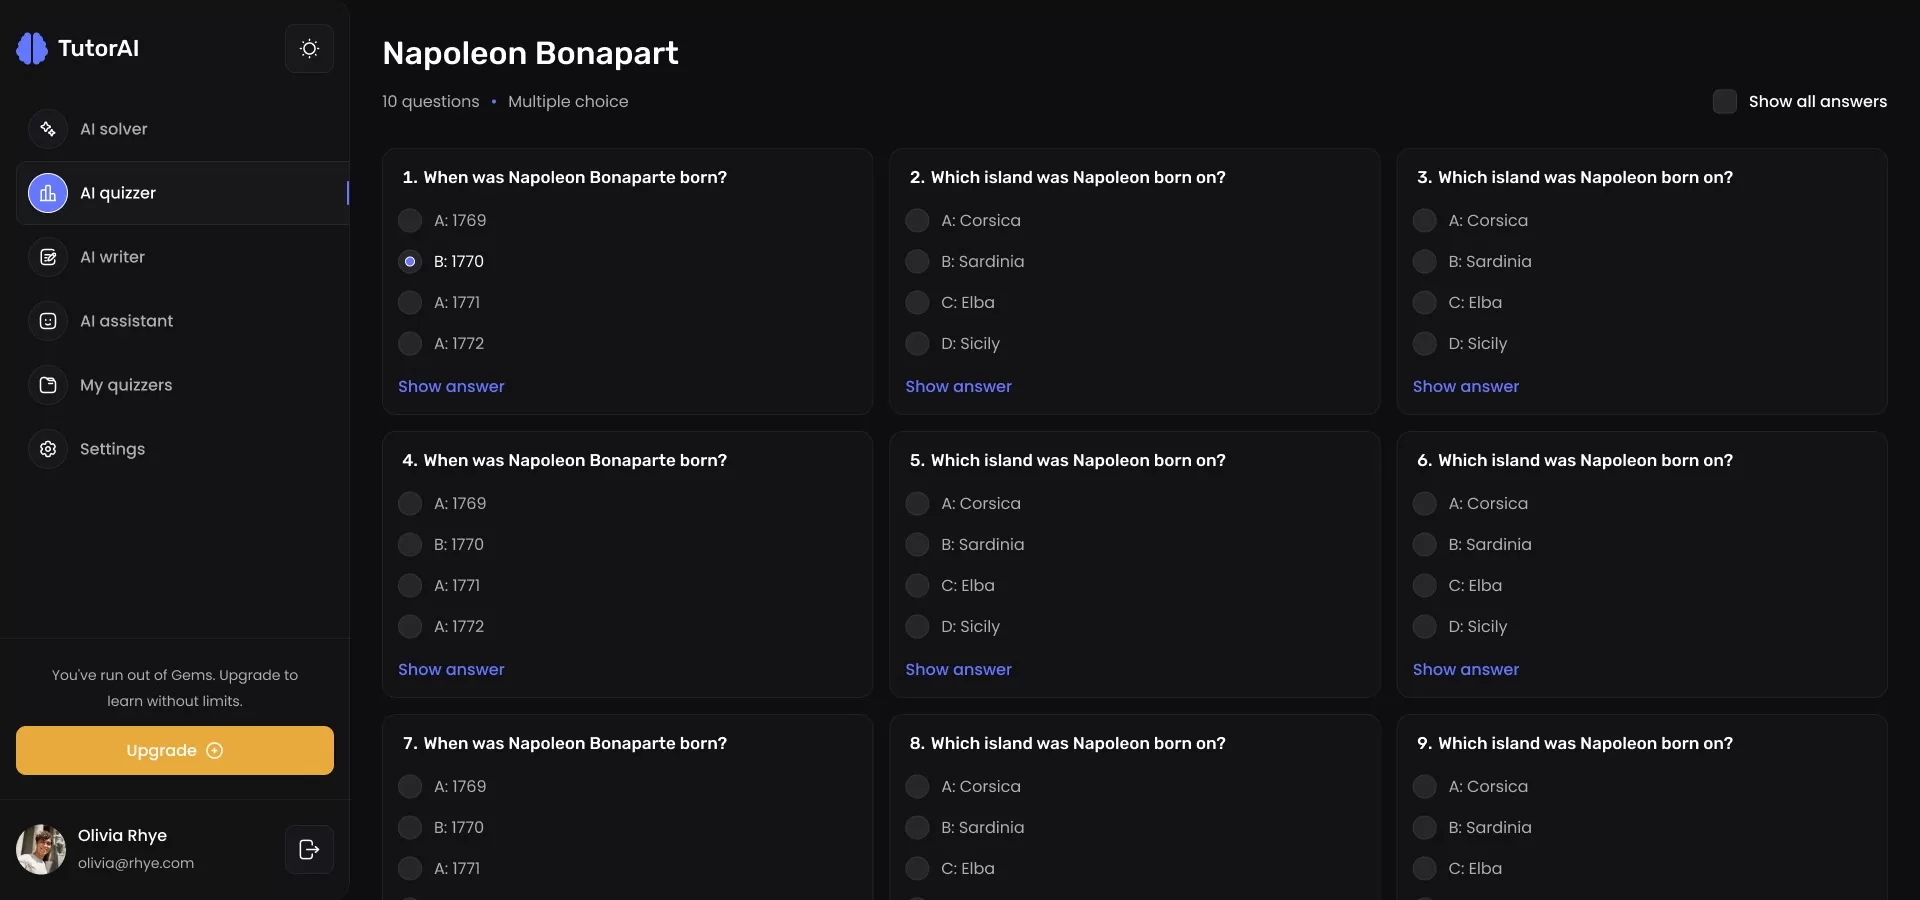Expand Show answer under question 5
The width and height of the screenshot is (1920, 900).
pyautogui.click(x=958, y=669)
